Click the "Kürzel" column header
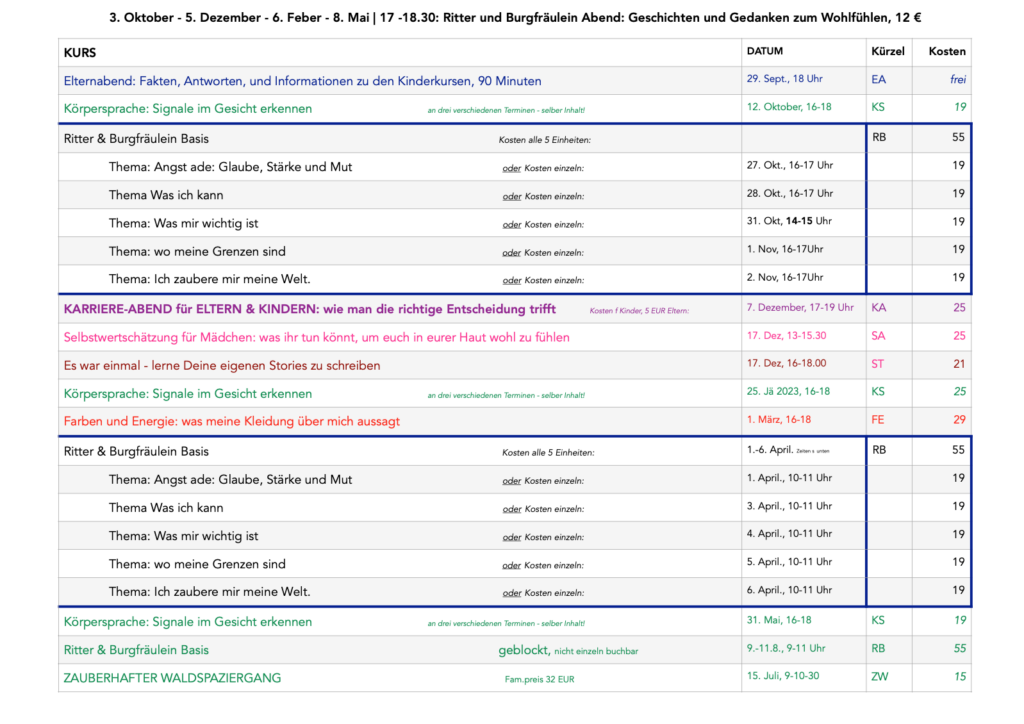 [888, 51]
